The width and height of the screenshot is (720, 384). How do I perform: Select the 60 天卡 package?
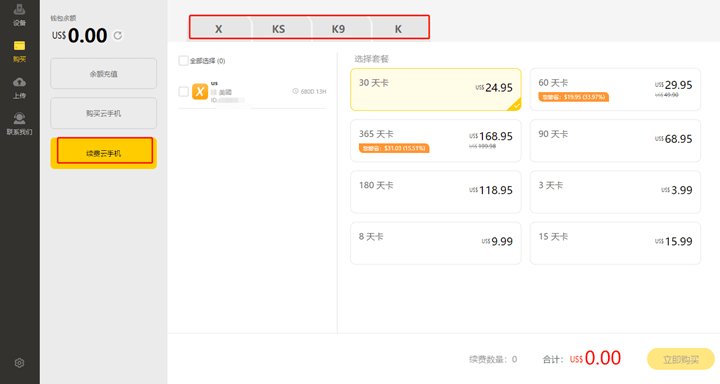[615, 90]
